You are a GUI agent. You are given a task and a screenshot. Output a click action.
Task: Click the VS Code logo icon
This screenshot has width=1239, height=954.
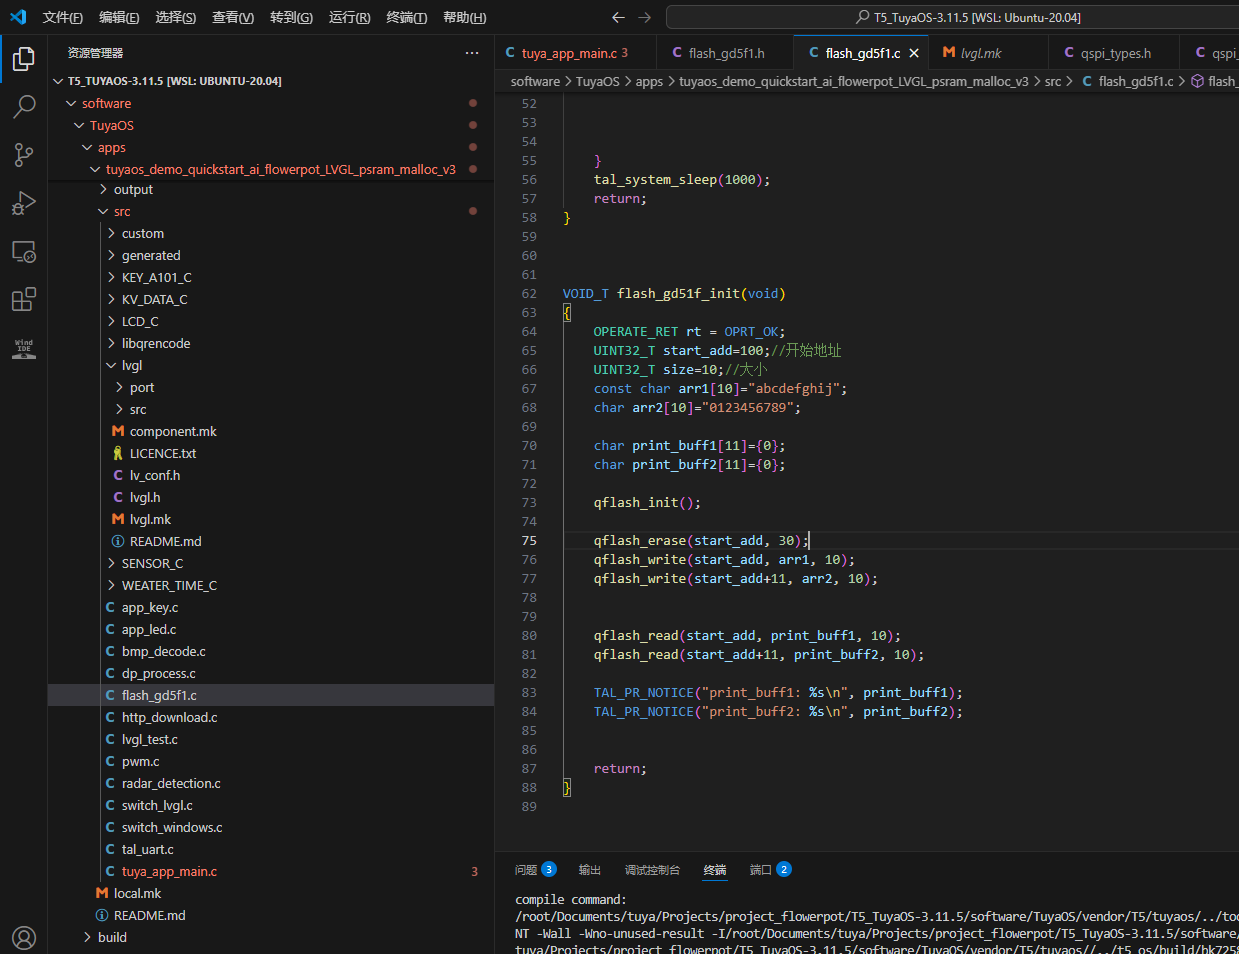coord(18,17)
